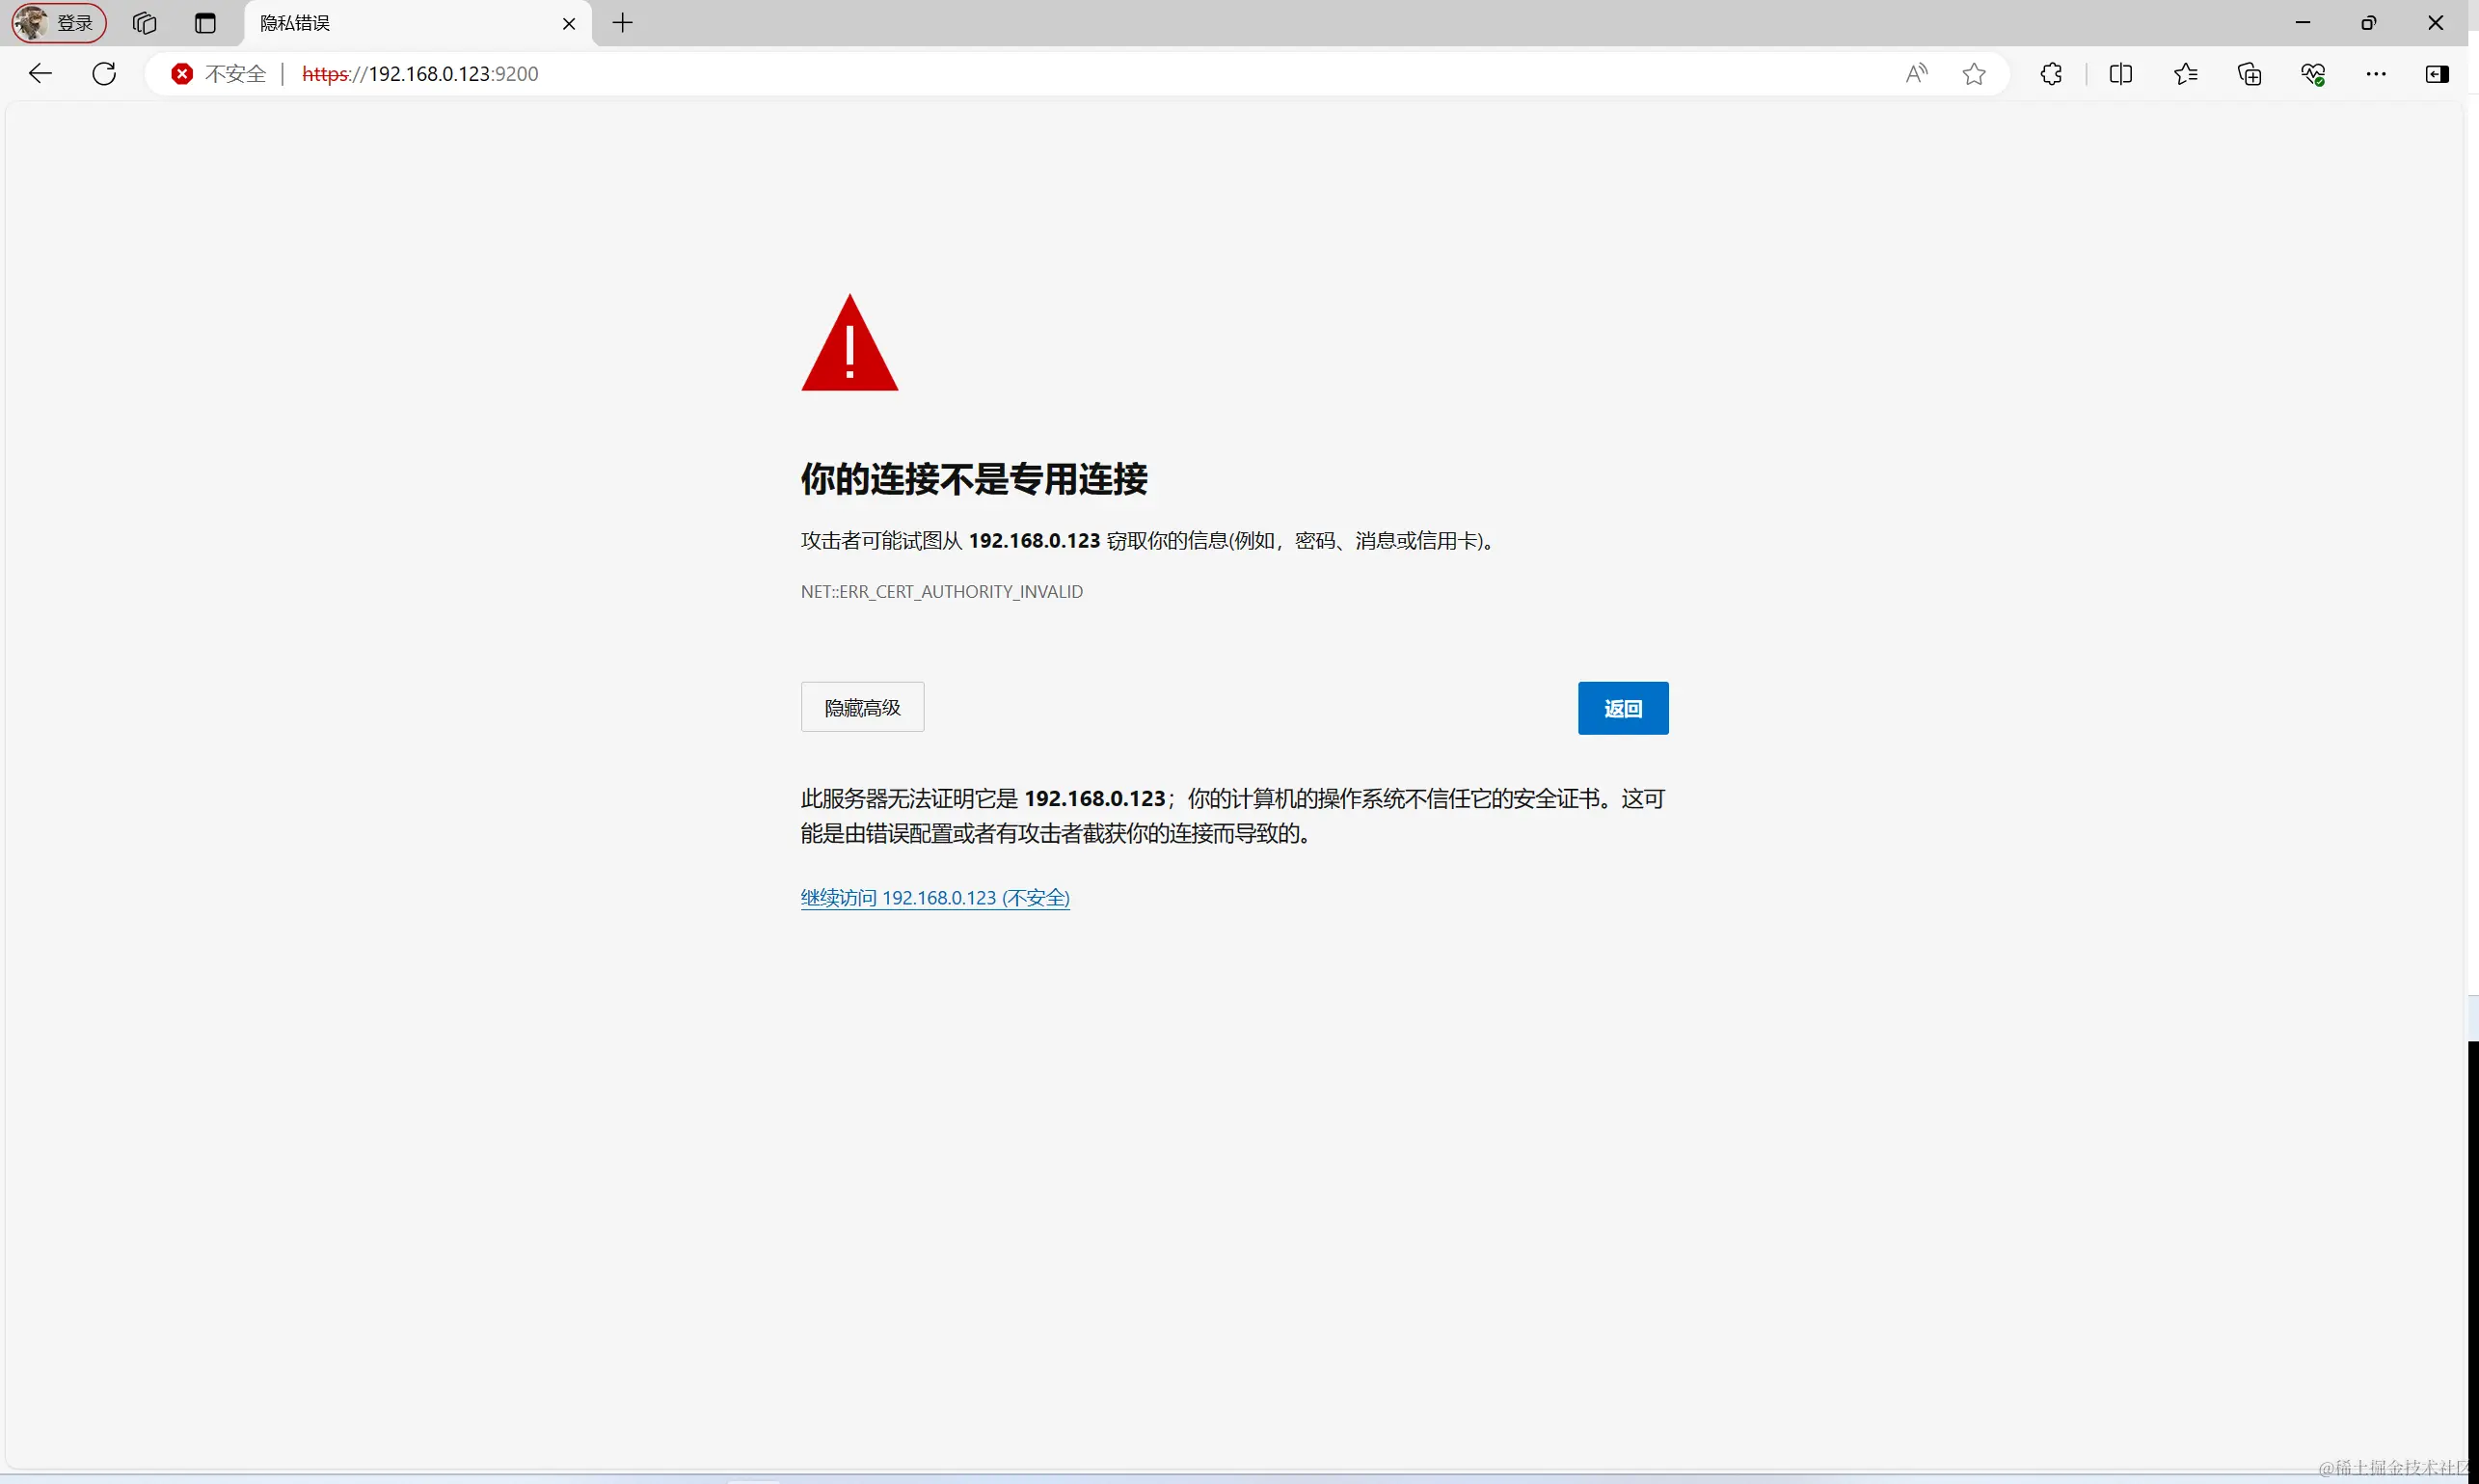Open the Settings and more menu
Screen dimensions: 2479x1484
click(2376, 74)
